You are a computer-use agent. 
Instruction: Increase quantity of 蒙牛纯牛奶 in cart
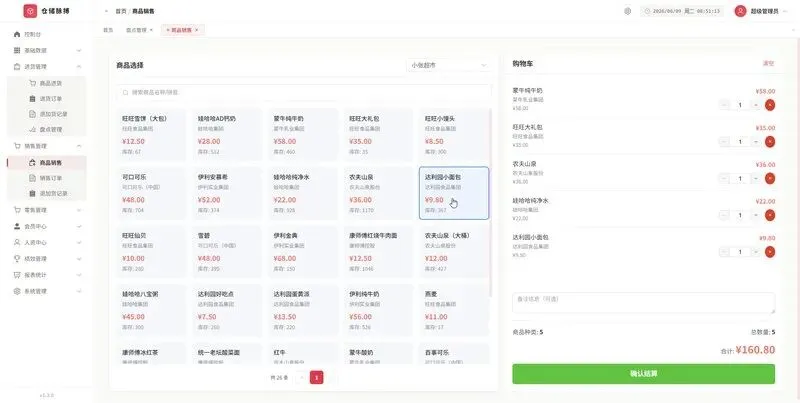[x=756, y=105]
